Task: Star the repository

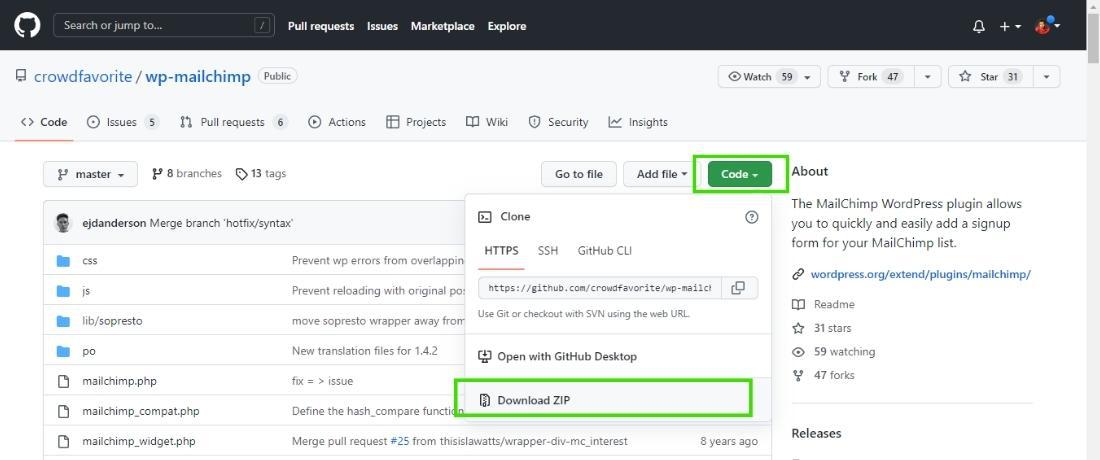Action: click(991, 76)
